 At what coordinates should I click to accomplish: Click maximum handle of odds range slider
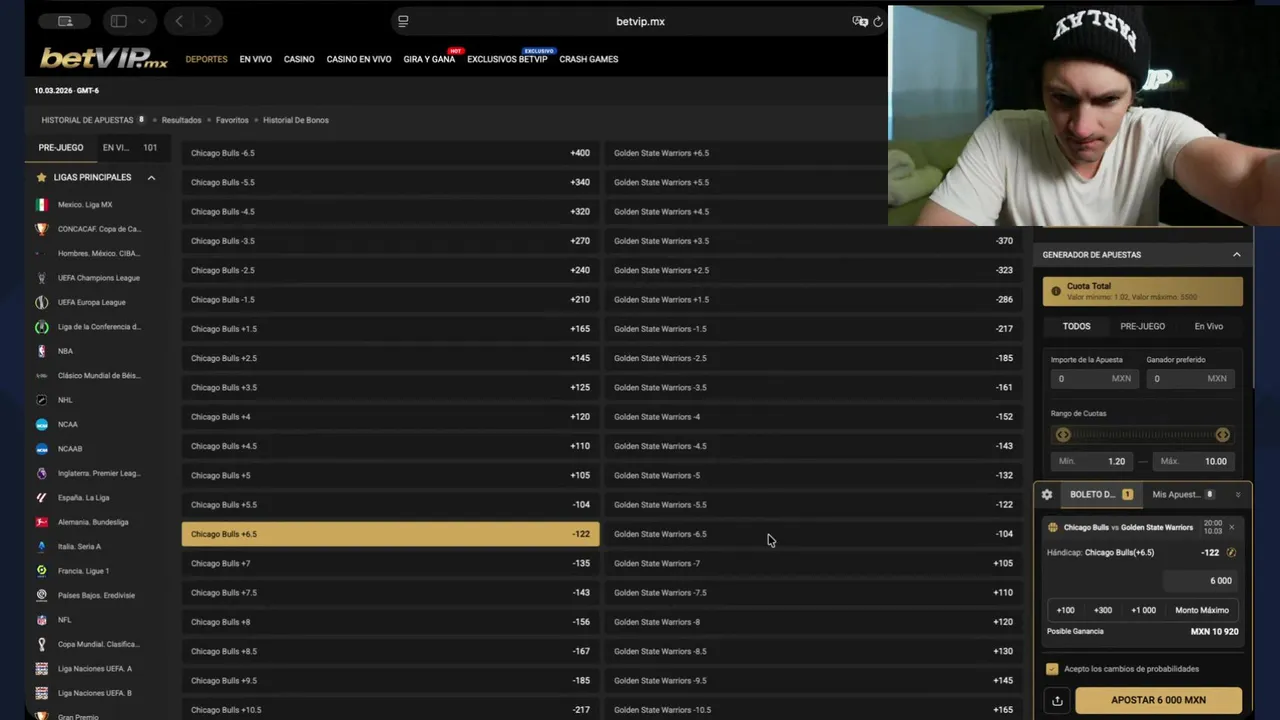(x=1222, y=435)
